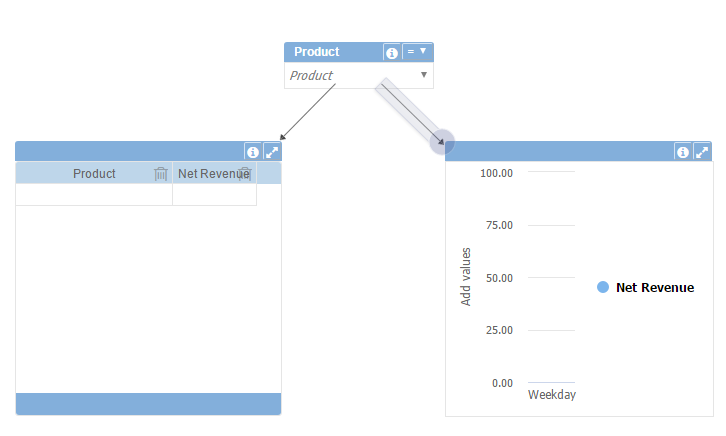The width and height of the screenshot is (726, 436).
Task: Click the empty Product table cell
Action: (94, 195)
